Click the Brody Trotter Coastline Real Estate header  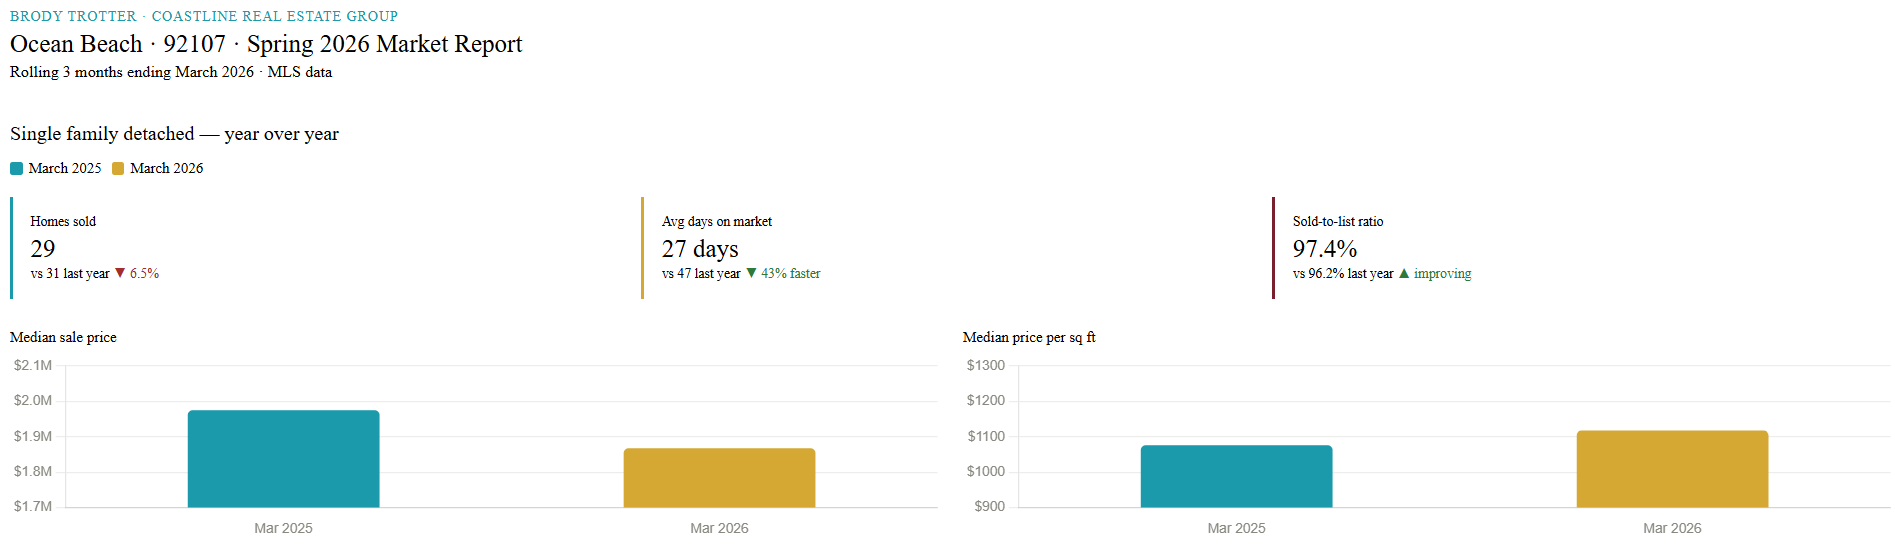pyautogui.click(x=204, y=16)
